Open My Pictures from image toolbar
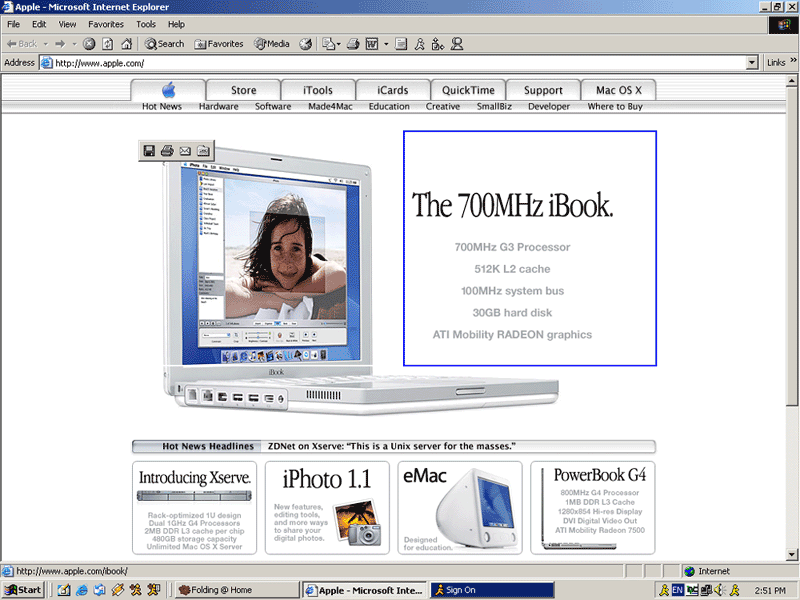 [203, 151]
